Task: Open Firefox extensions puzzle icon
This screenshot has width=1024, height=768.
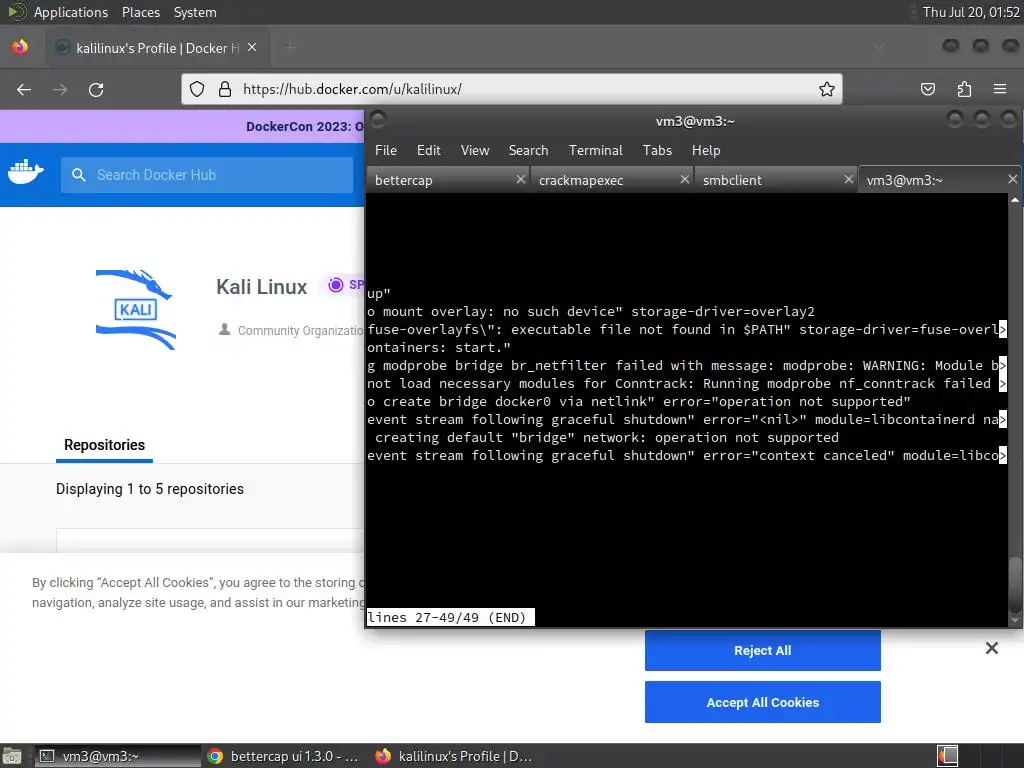Action: coord(964,89)
